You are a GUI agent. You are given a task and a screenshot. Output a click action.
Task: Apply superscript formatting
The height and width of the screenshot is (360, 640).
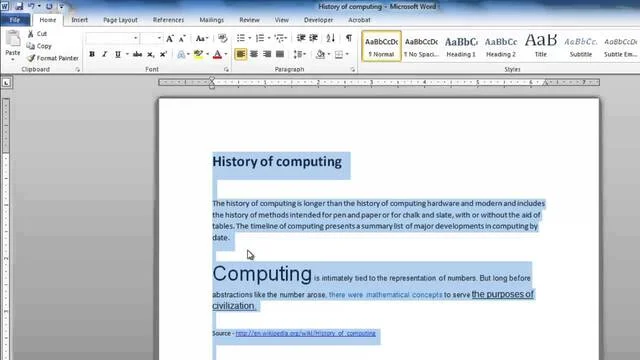(x=163, y=54)
